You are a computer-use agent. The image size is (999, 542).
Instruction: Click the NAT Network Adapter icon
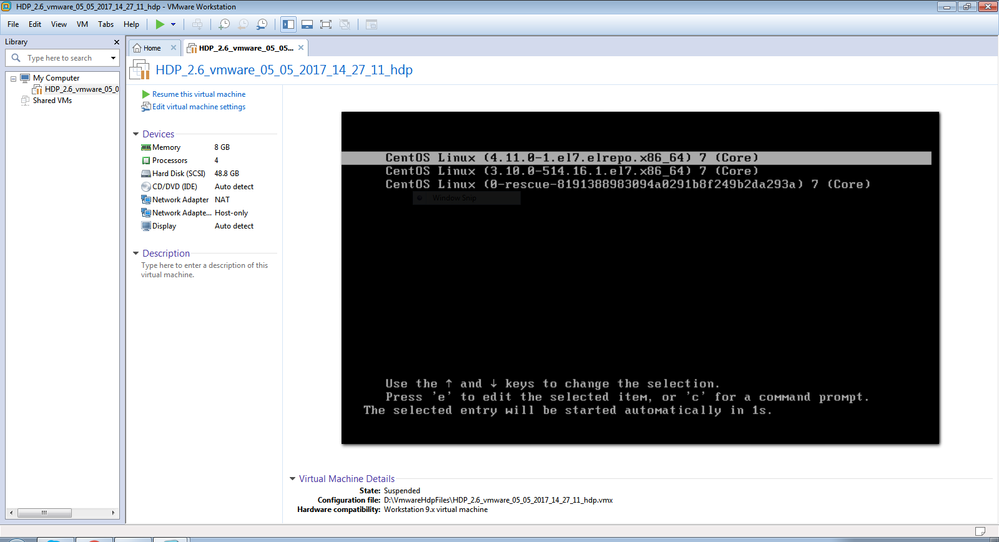(146, 199)
